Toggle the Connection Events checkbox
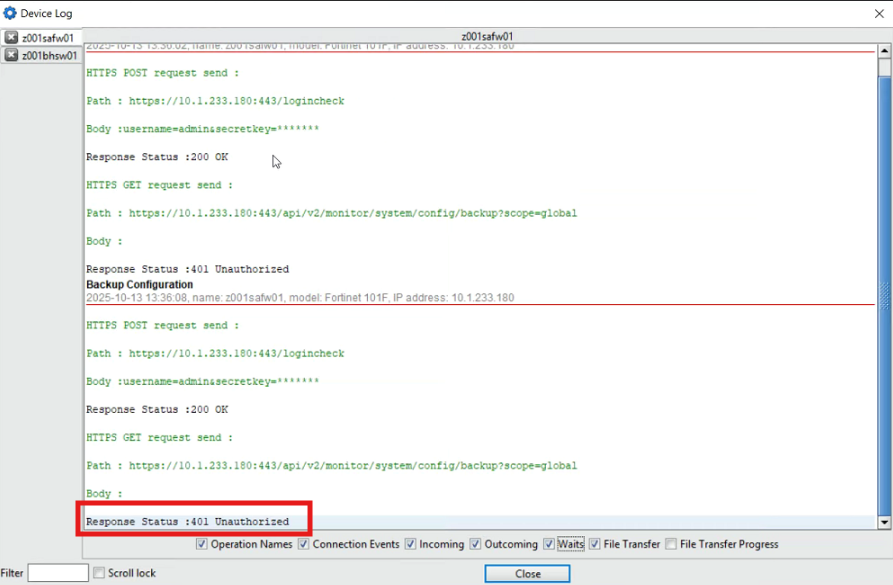Viewport: 893px width, 585px height. coord(304,544)
